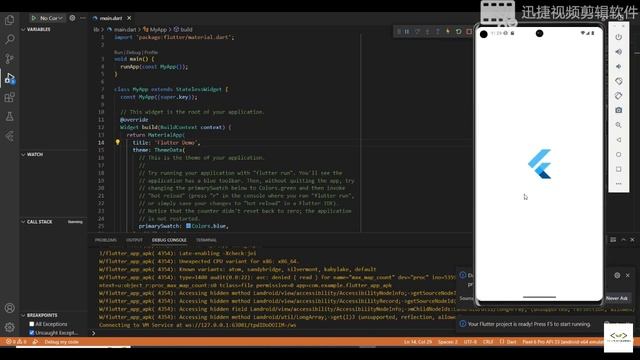Open the more actions ellipsis in the debug header
This screenshot has height=360, width=640.
(x=83, y=18)
